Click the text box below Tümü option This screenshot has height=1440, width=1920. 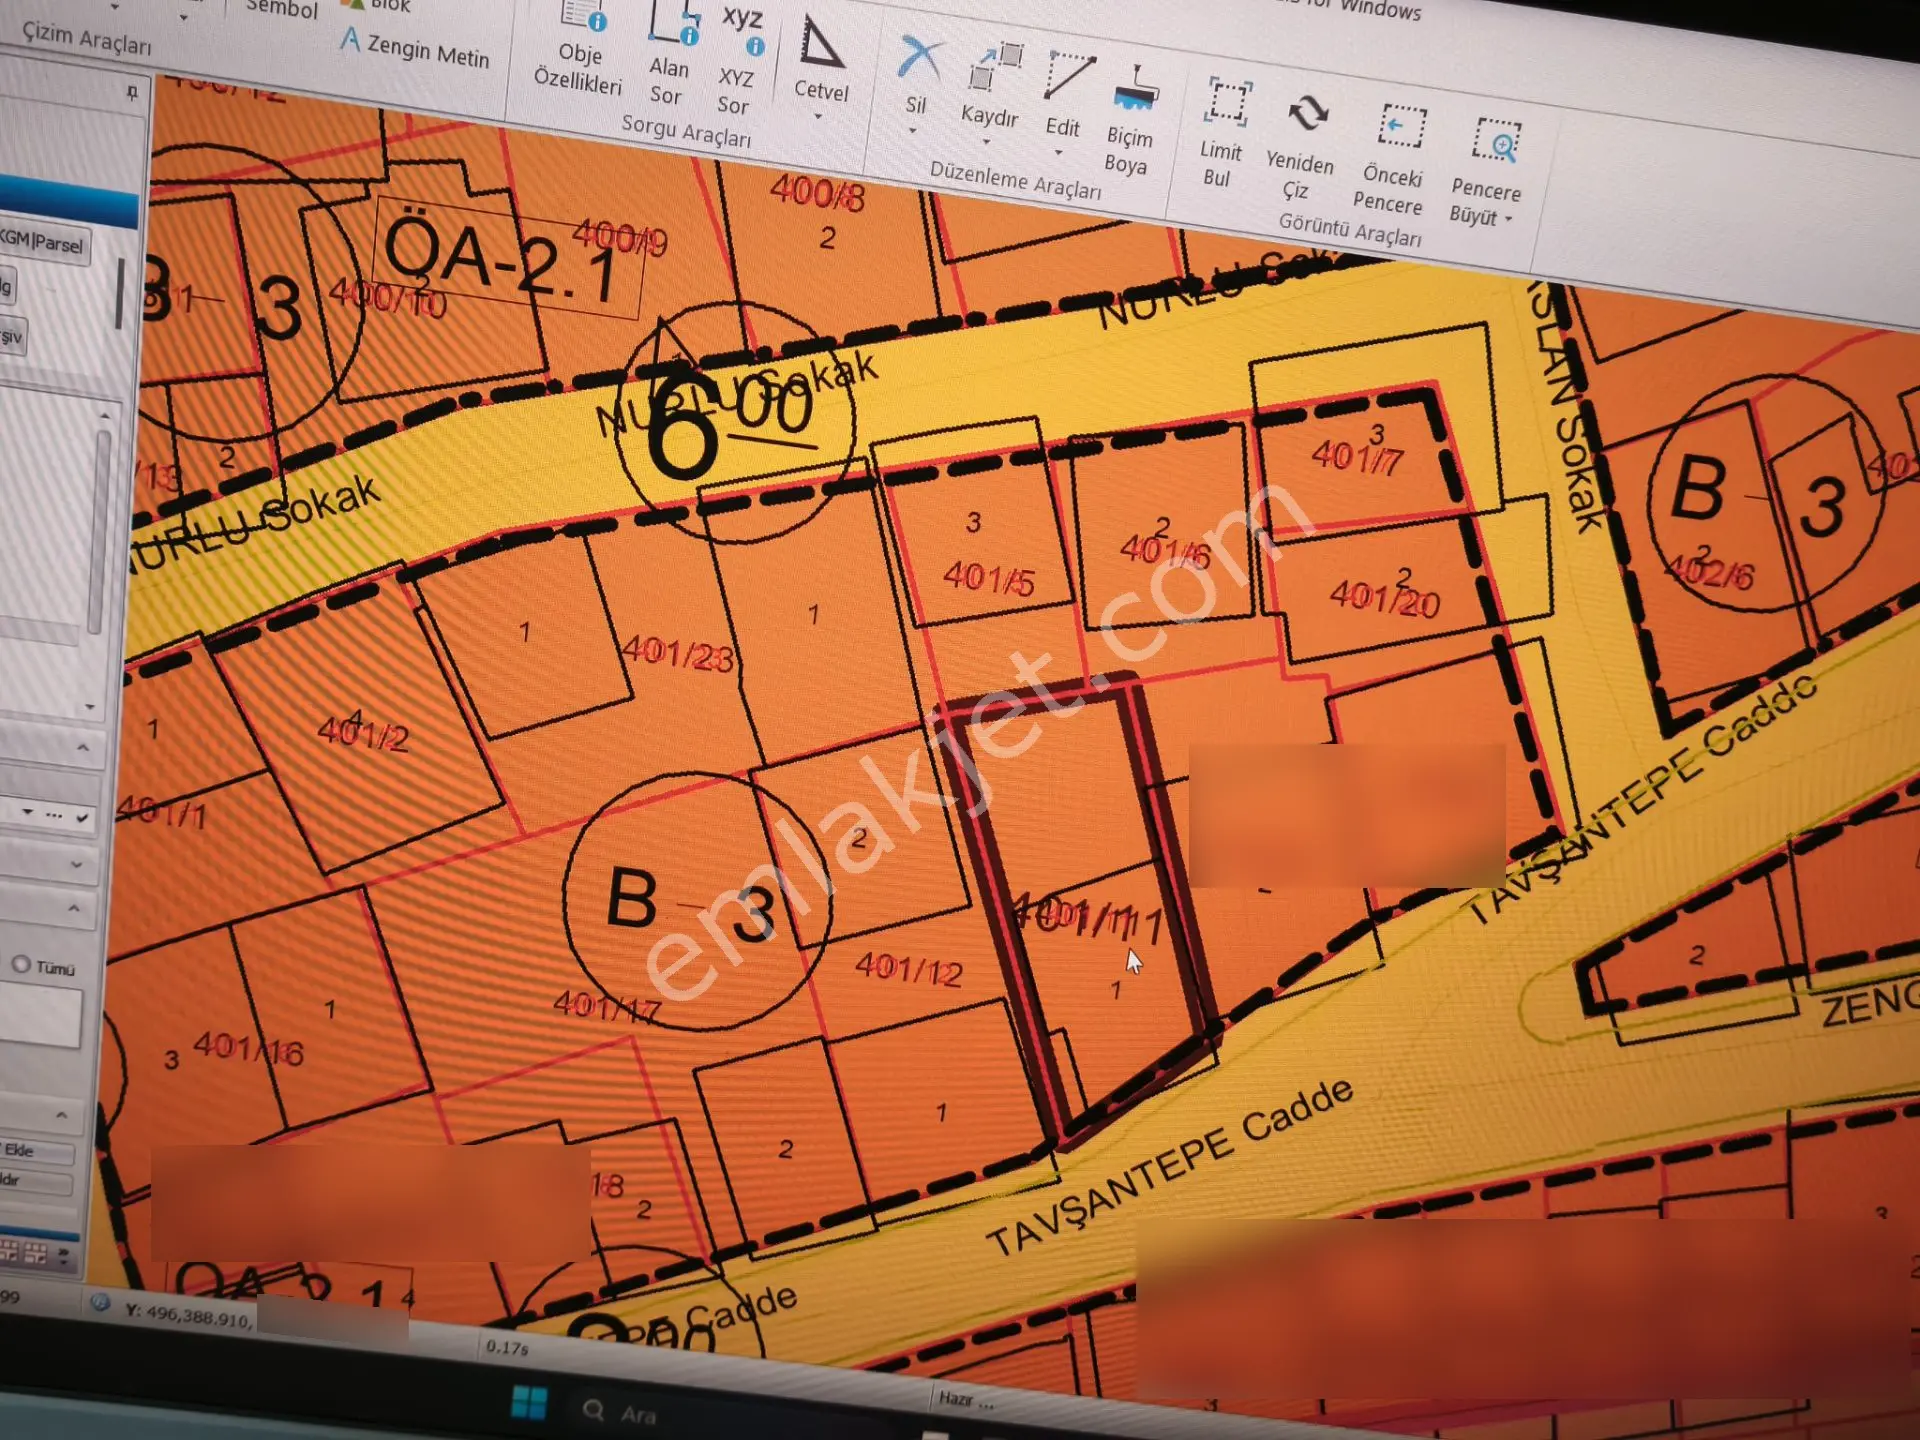pos(39,1017)
